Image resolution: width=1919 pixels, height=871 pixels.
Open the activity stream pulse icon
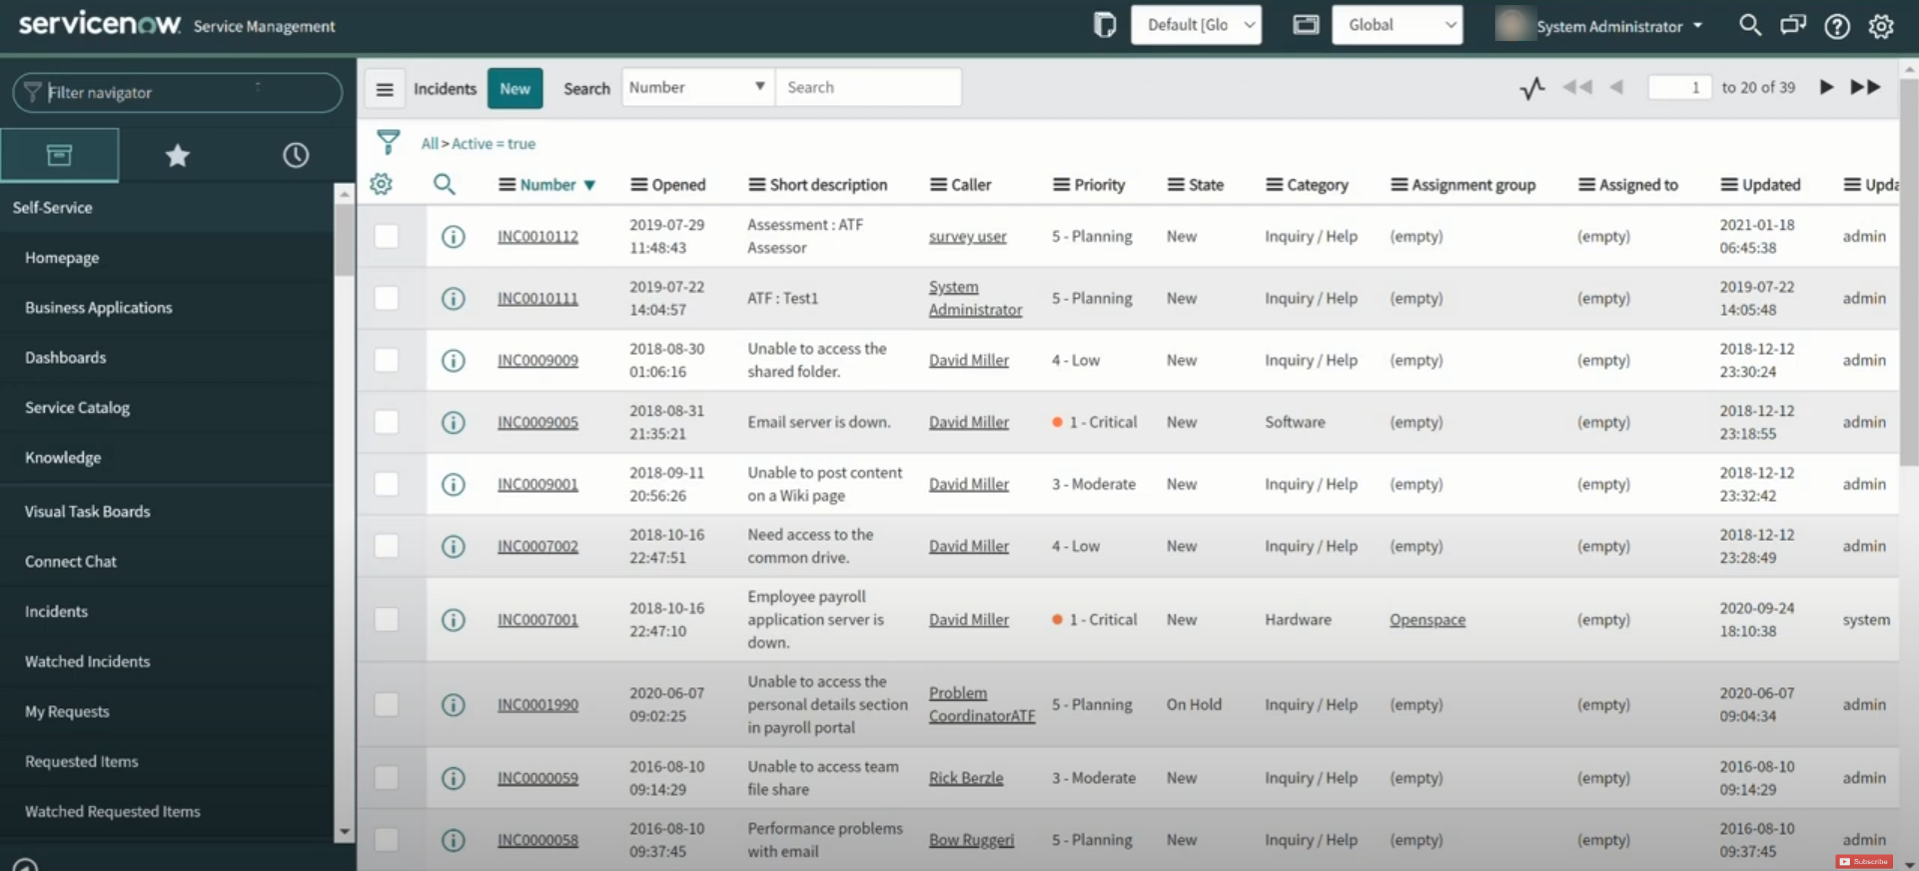pos(1531,88)
